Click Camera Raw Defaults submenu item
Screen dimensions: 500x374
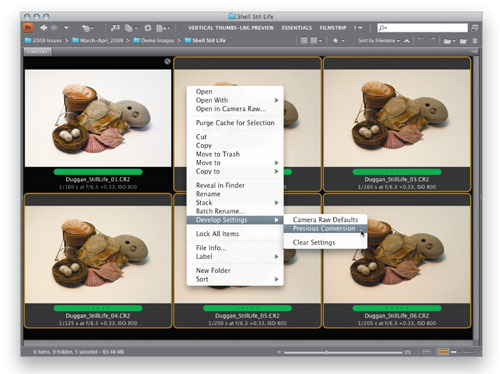(x=325, y=220)
